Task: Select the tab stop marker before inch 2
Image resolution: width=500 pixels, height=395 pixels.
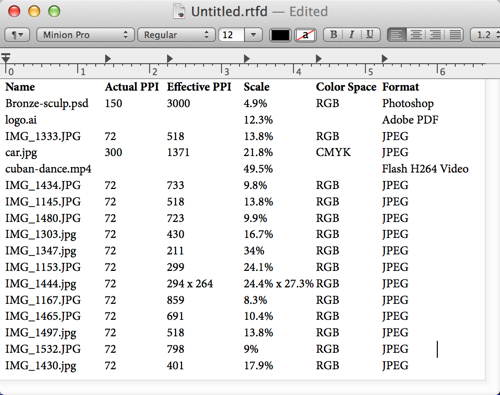Action: pos(107,59)
